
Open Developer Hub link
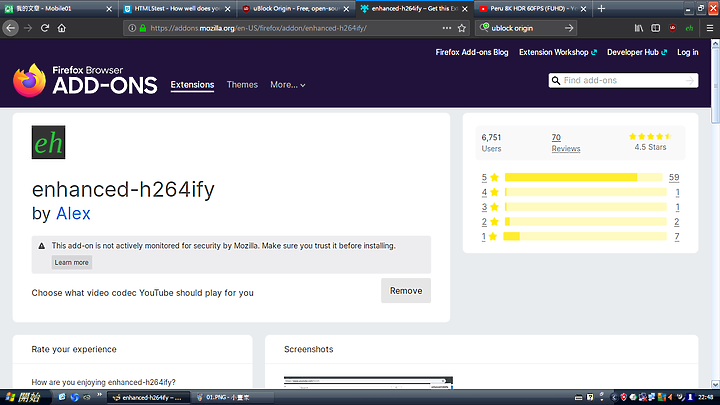click(637, 52)
